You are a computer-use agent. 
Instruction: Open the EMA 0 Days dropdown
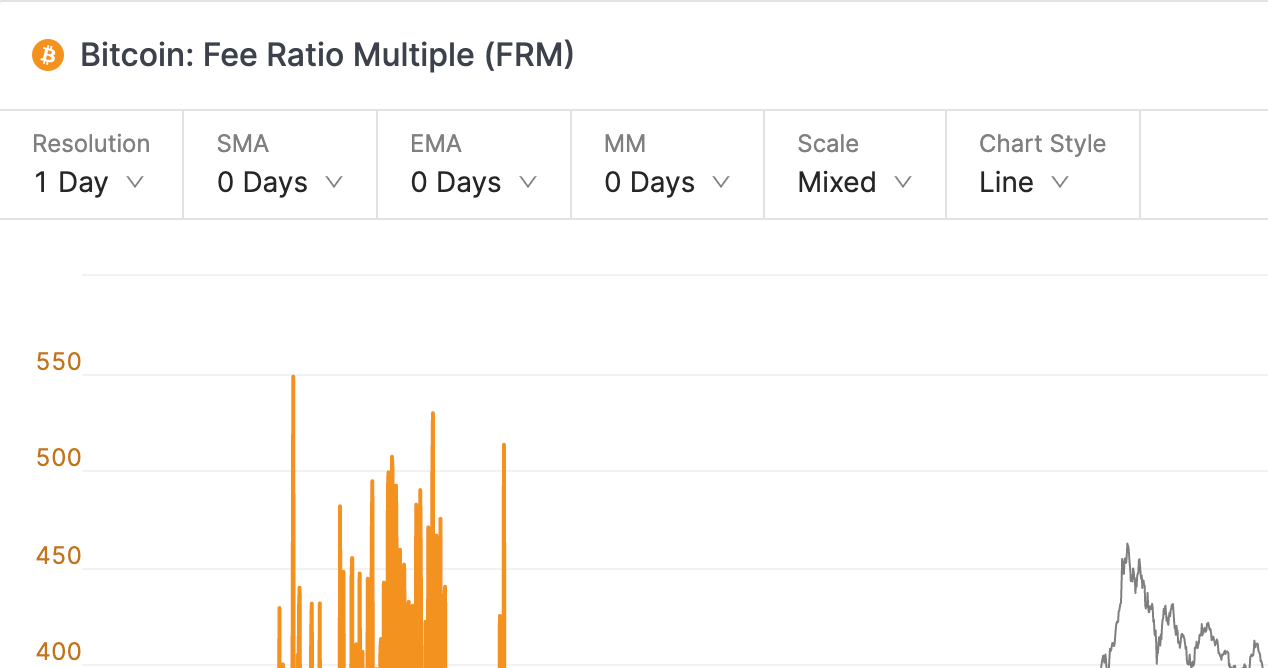coord(474,164)
